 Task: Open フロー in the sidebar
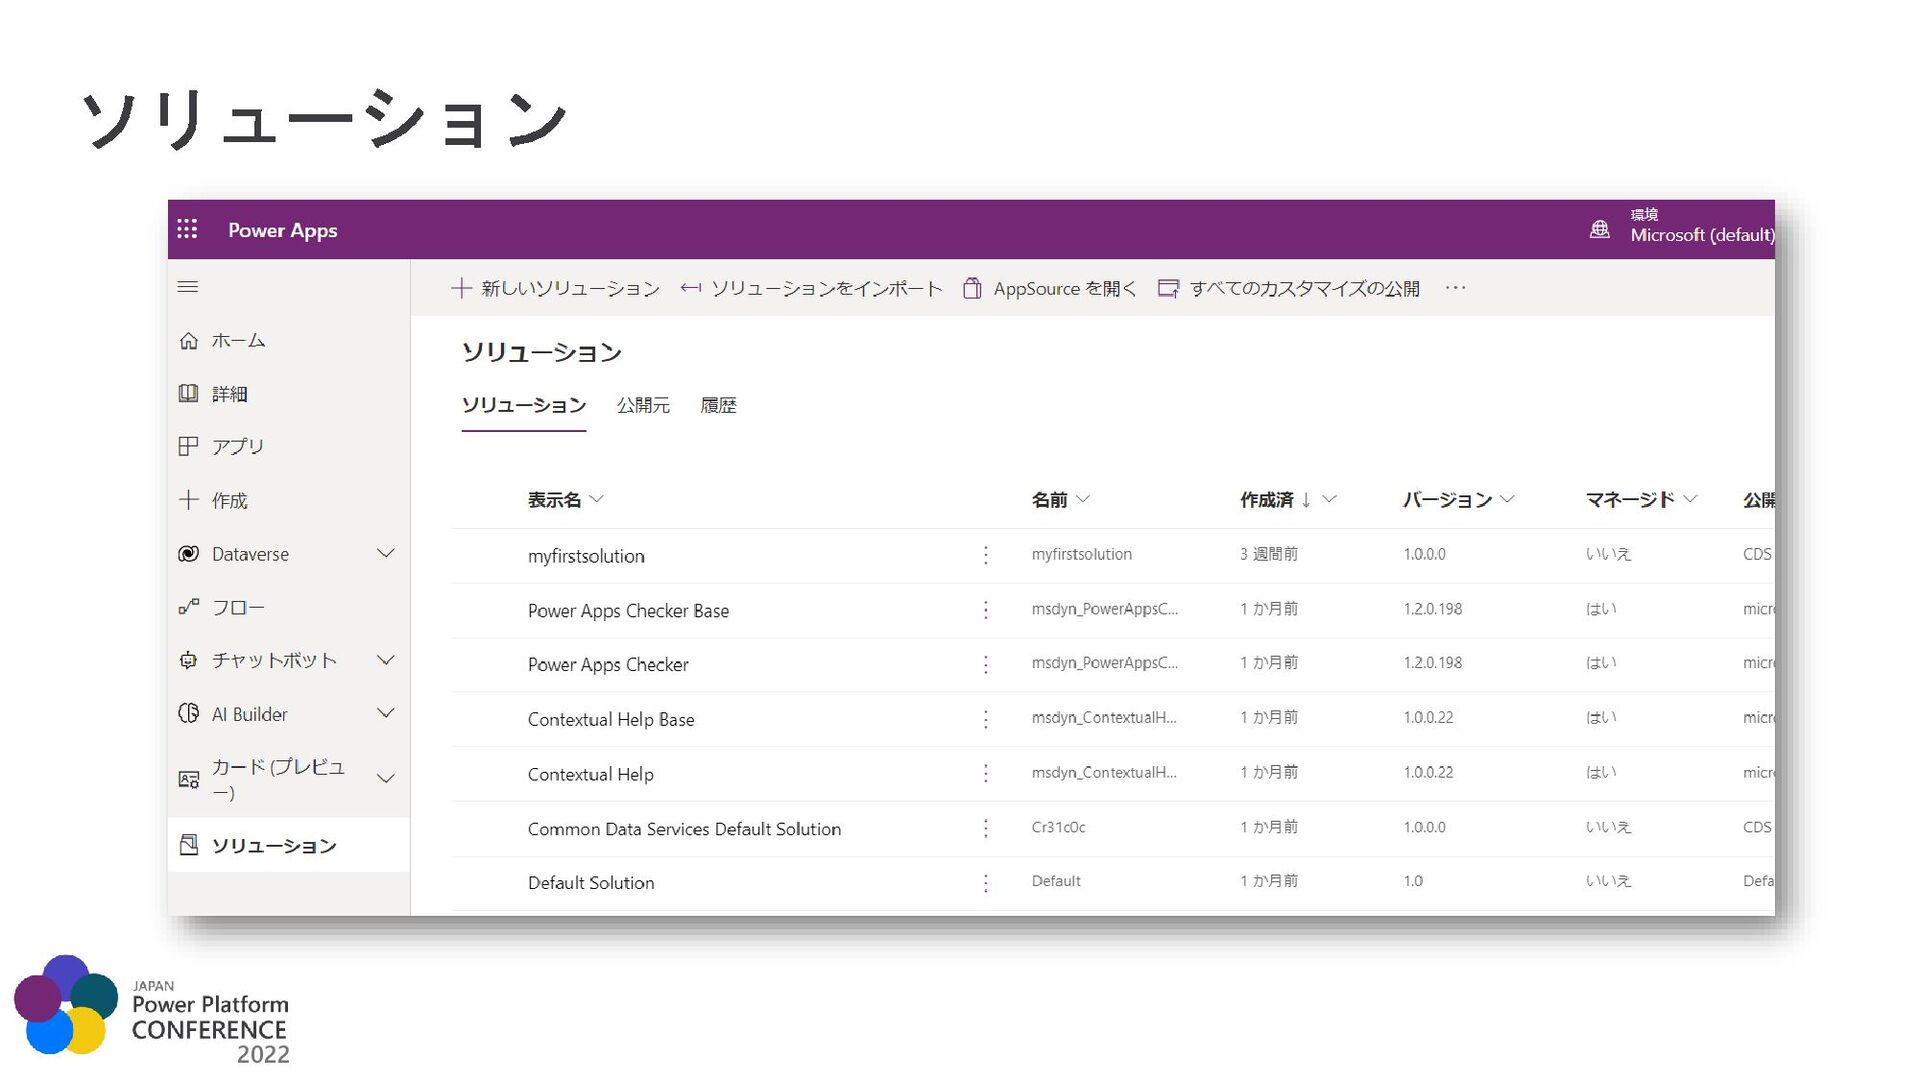tap(288, 607)
